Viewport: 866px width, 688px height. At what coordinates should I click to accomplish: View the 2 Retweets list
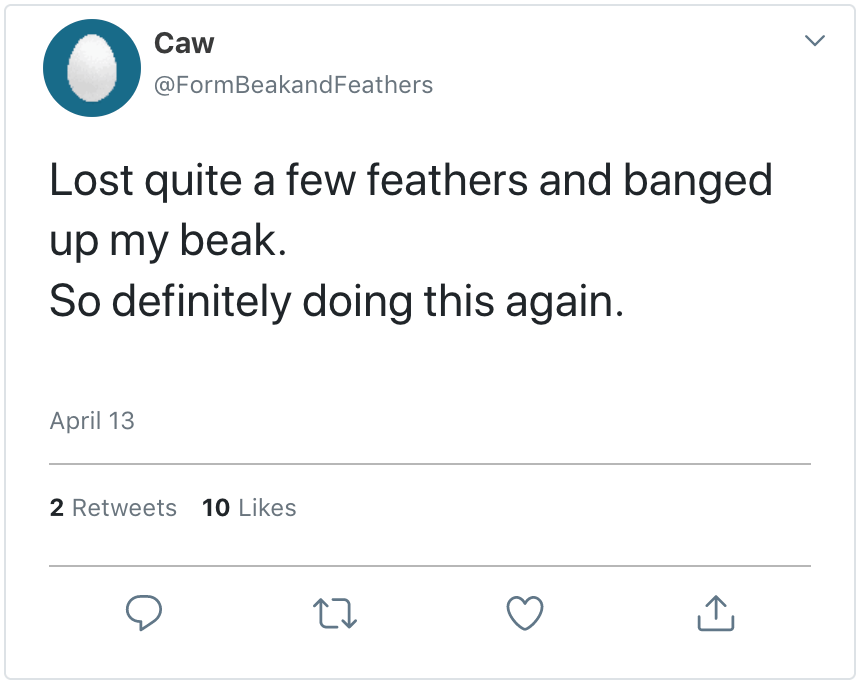pyautogui.click(x=113, y=508)
